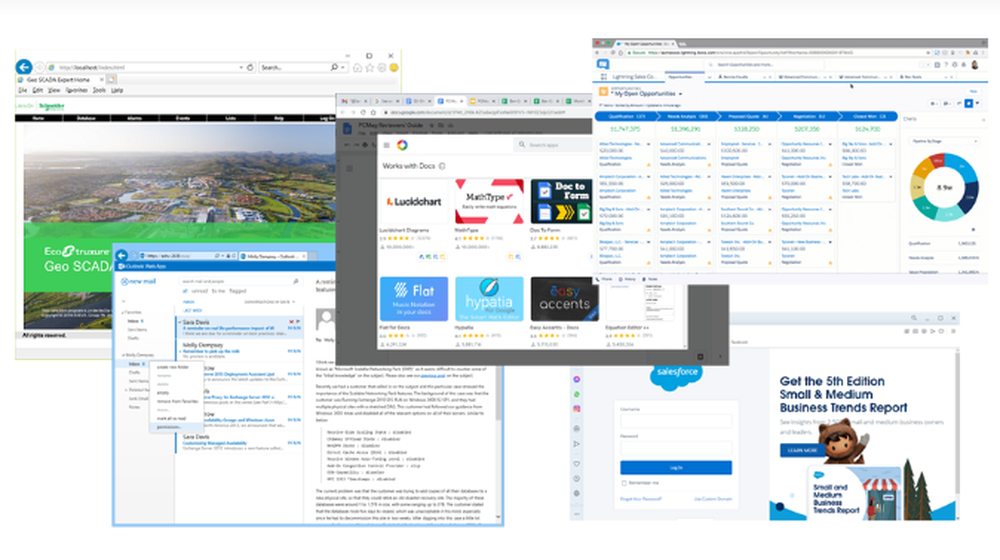Screen dimensions: 1000x560
Task: Open the Pipeline by Stage chart dropdown
Action: 944,141
